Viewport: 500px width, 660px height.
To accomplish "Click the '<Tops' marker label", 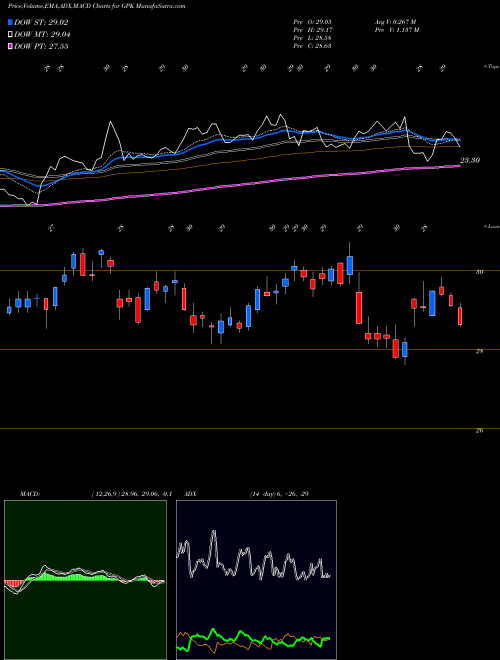I will coord(491,67).
